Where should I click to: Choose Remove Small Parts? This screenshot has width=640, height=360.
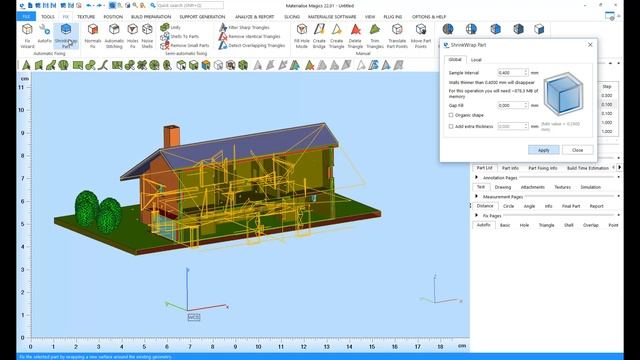tap(184, 45)
